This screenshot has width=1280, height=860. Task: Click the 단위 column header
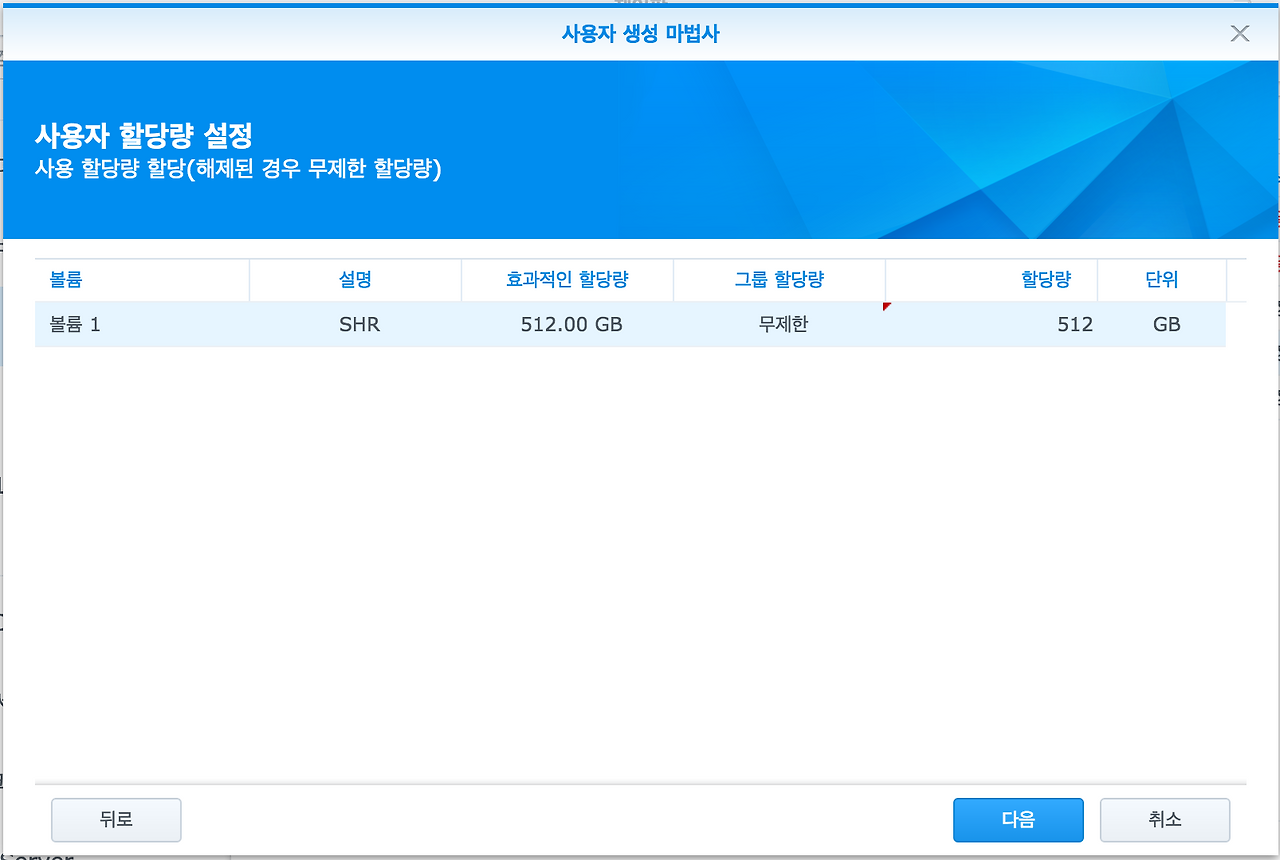click(1163, 280)
